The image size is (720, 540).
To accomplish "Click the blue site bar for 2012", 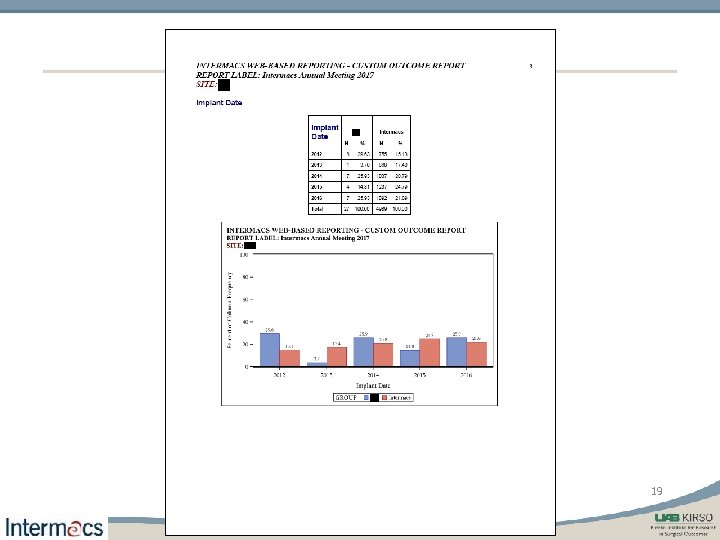I will coord(270,350).
